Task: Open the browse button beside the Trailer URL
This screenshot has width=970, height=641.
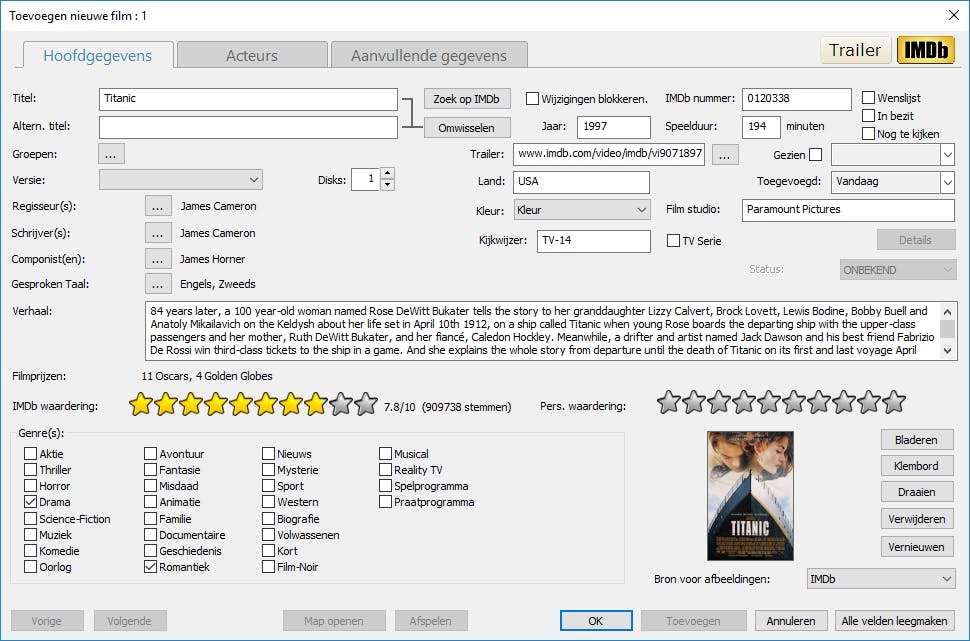Action: coord(726,154)
